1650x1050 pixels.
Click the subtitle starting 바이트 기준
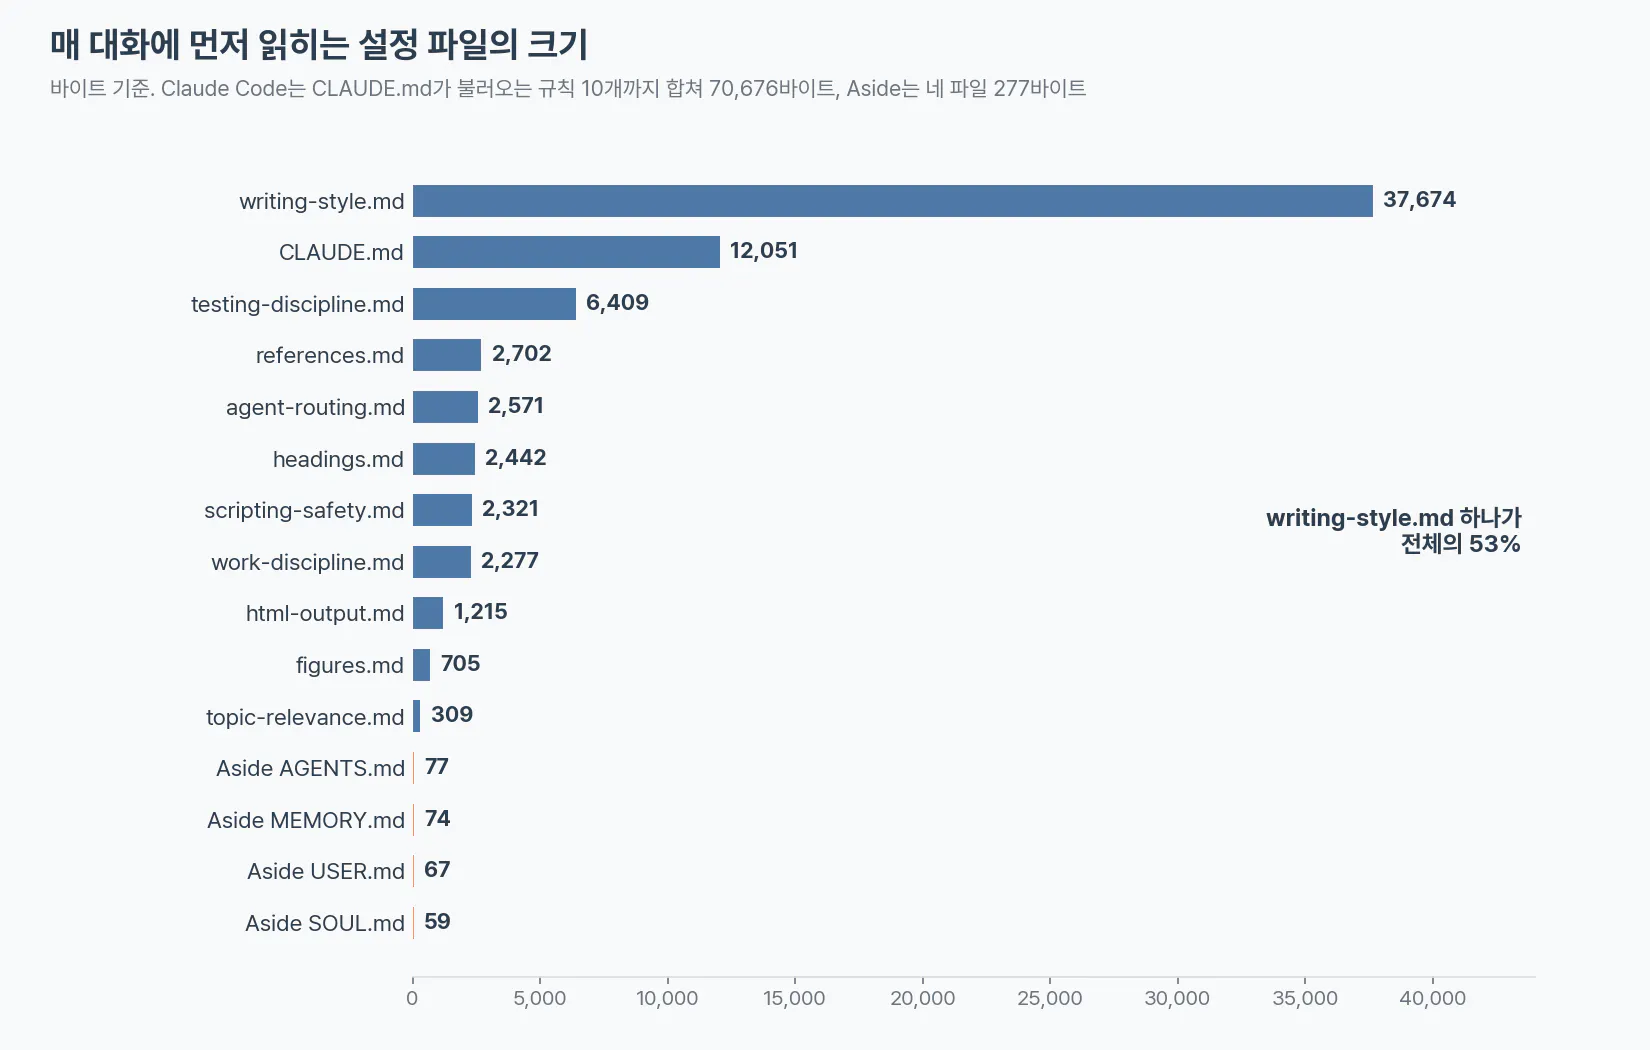pyautogui.click(x=568, y=88)
